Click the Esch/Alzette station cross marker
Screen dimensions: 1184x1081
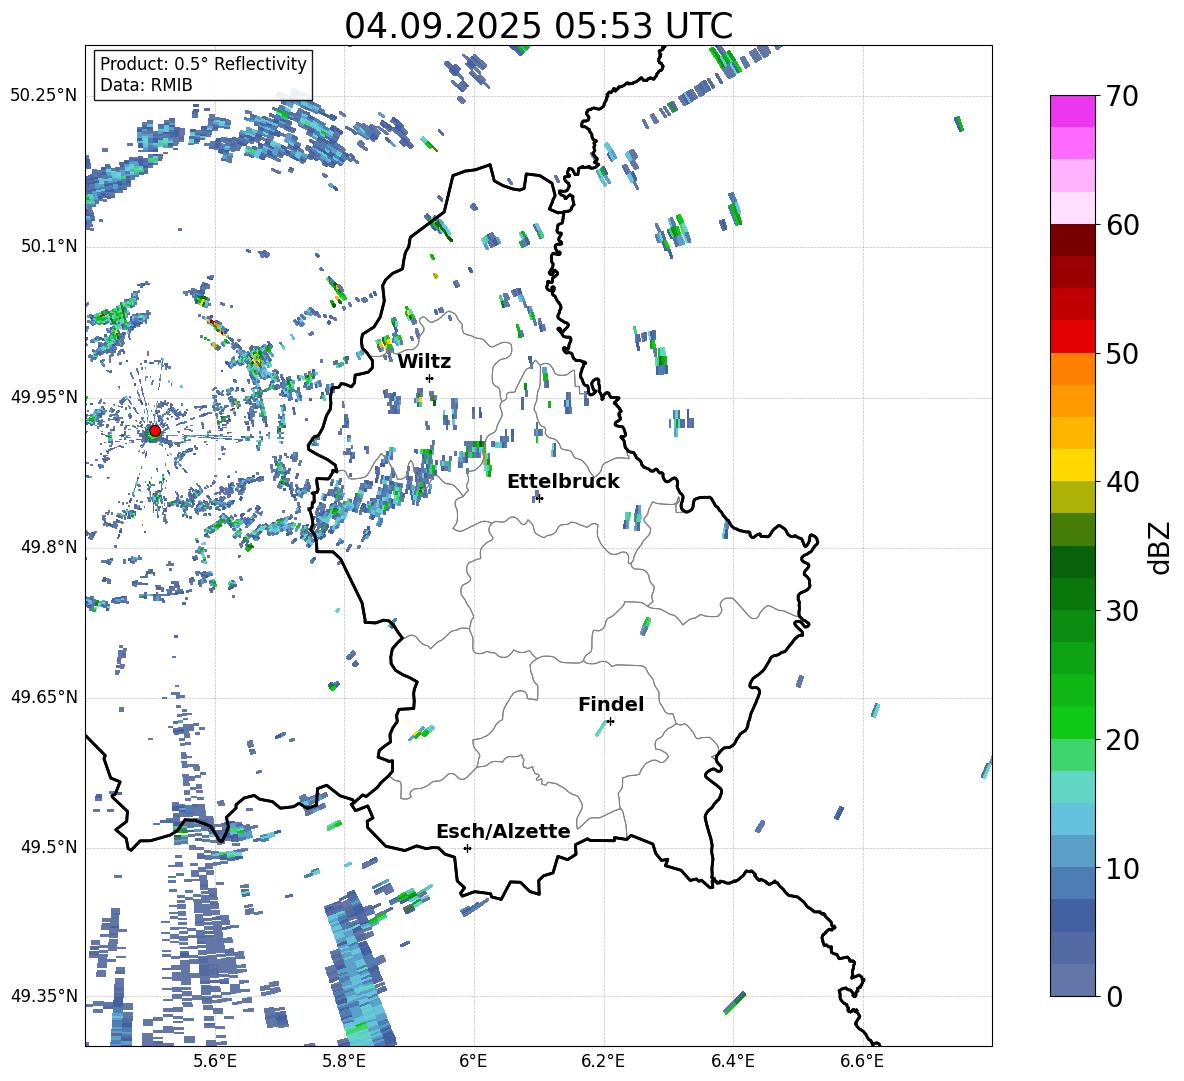coord(467,848)
